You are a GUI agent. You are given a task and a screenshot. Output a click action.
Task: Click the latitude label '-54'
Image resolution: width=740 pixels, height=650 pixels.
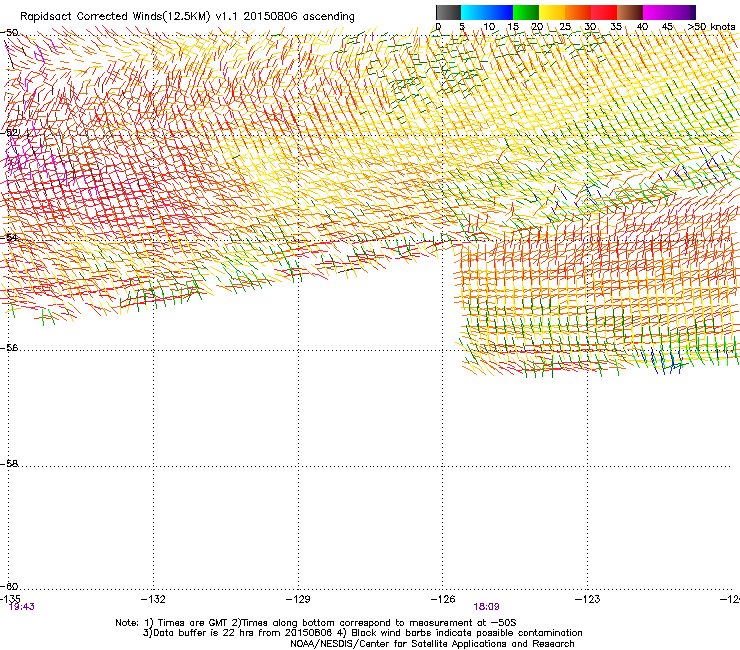click(x=9, y=237)
